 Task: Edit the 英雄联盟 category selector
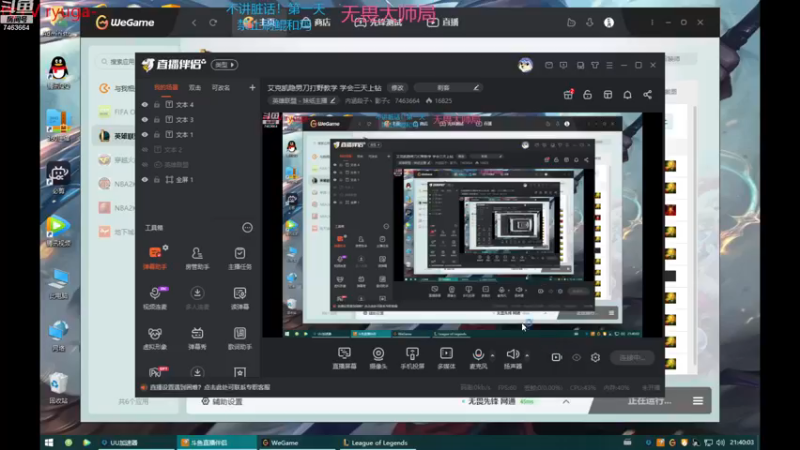(x=304, y=101)
